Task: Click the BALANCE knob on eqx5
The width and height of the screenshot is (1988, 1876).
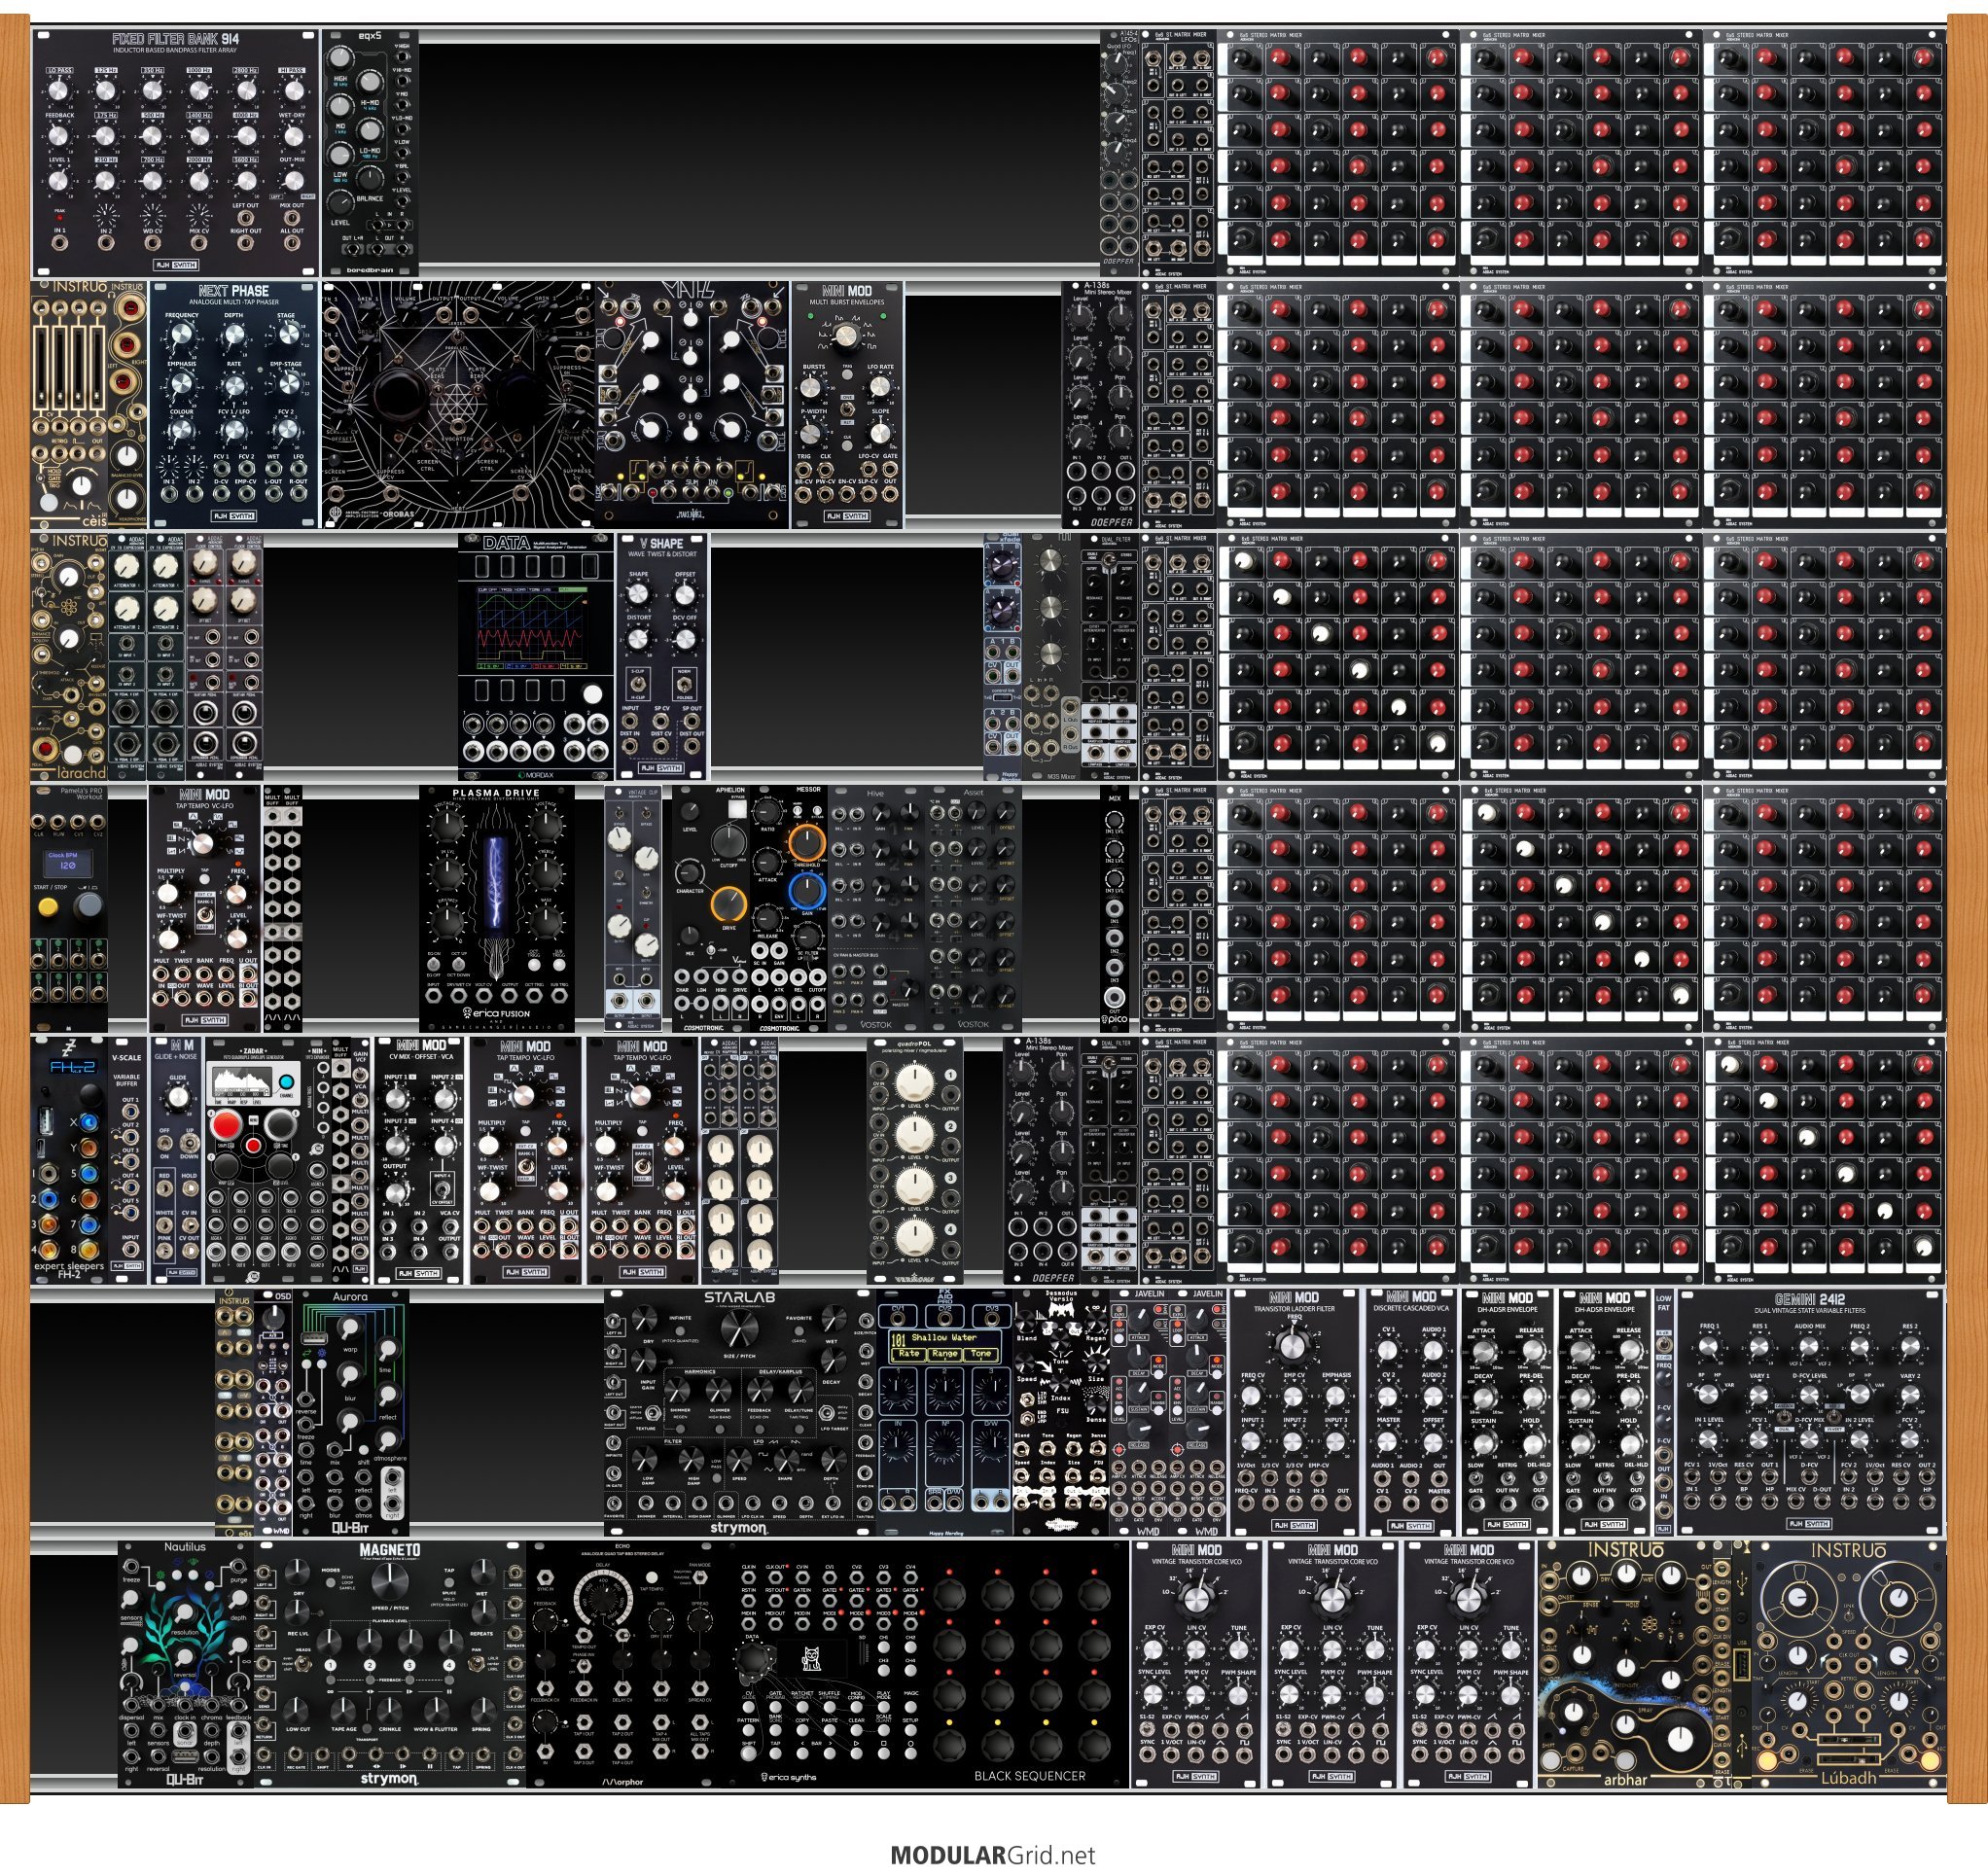Action: coord(370,179)
